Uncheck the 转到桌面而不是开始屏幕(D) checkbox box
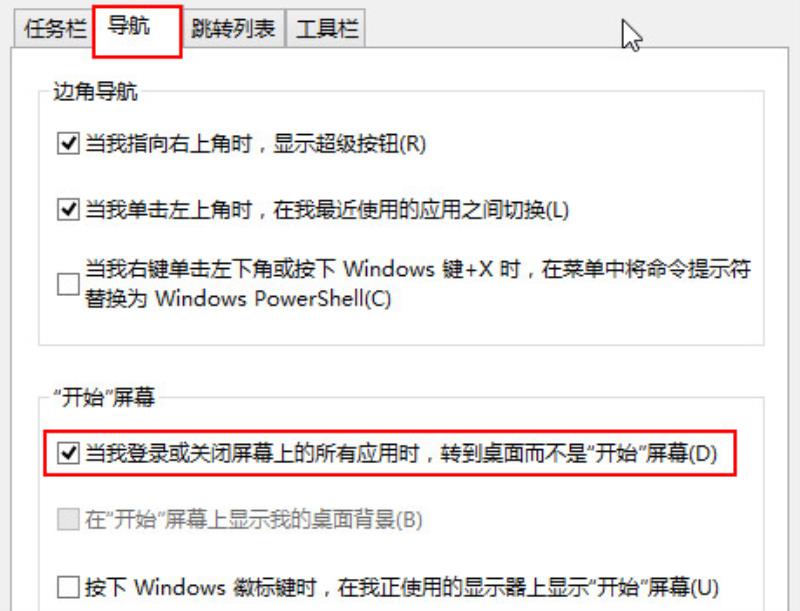Screen dimensions: 800x611 tap(68, 453)
